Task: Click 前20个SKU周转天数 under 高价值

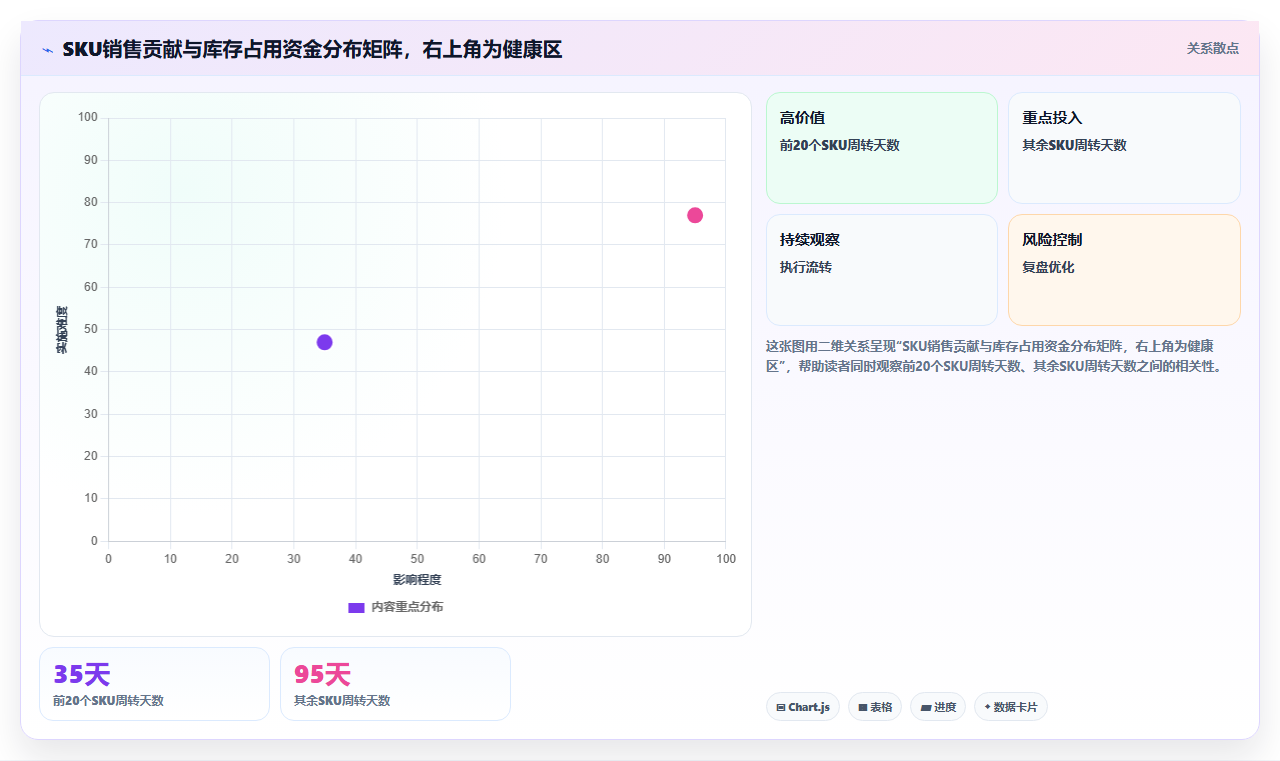Action: (840, 145)
